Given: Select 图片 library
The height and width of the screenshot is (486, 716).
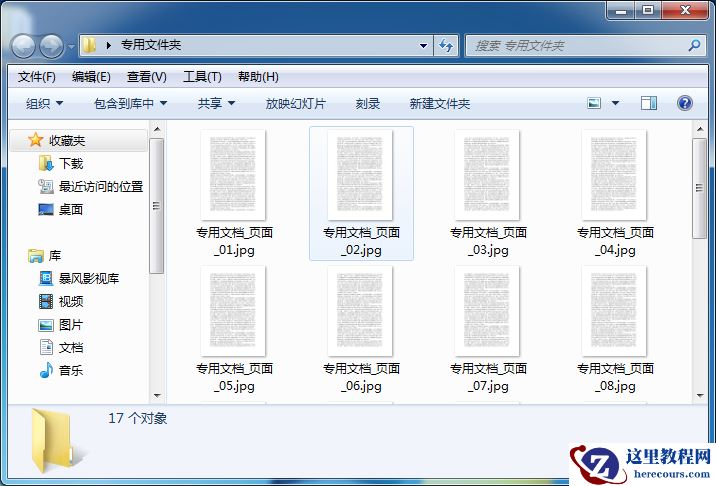Looking at the screenshot, I should 71,325.
